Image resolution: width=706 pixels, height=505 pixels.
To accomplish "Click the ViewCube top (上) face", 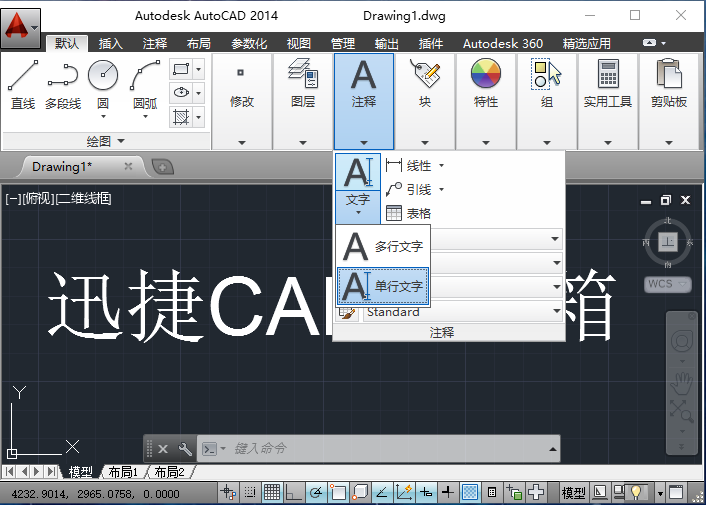I will click(668, 242).
